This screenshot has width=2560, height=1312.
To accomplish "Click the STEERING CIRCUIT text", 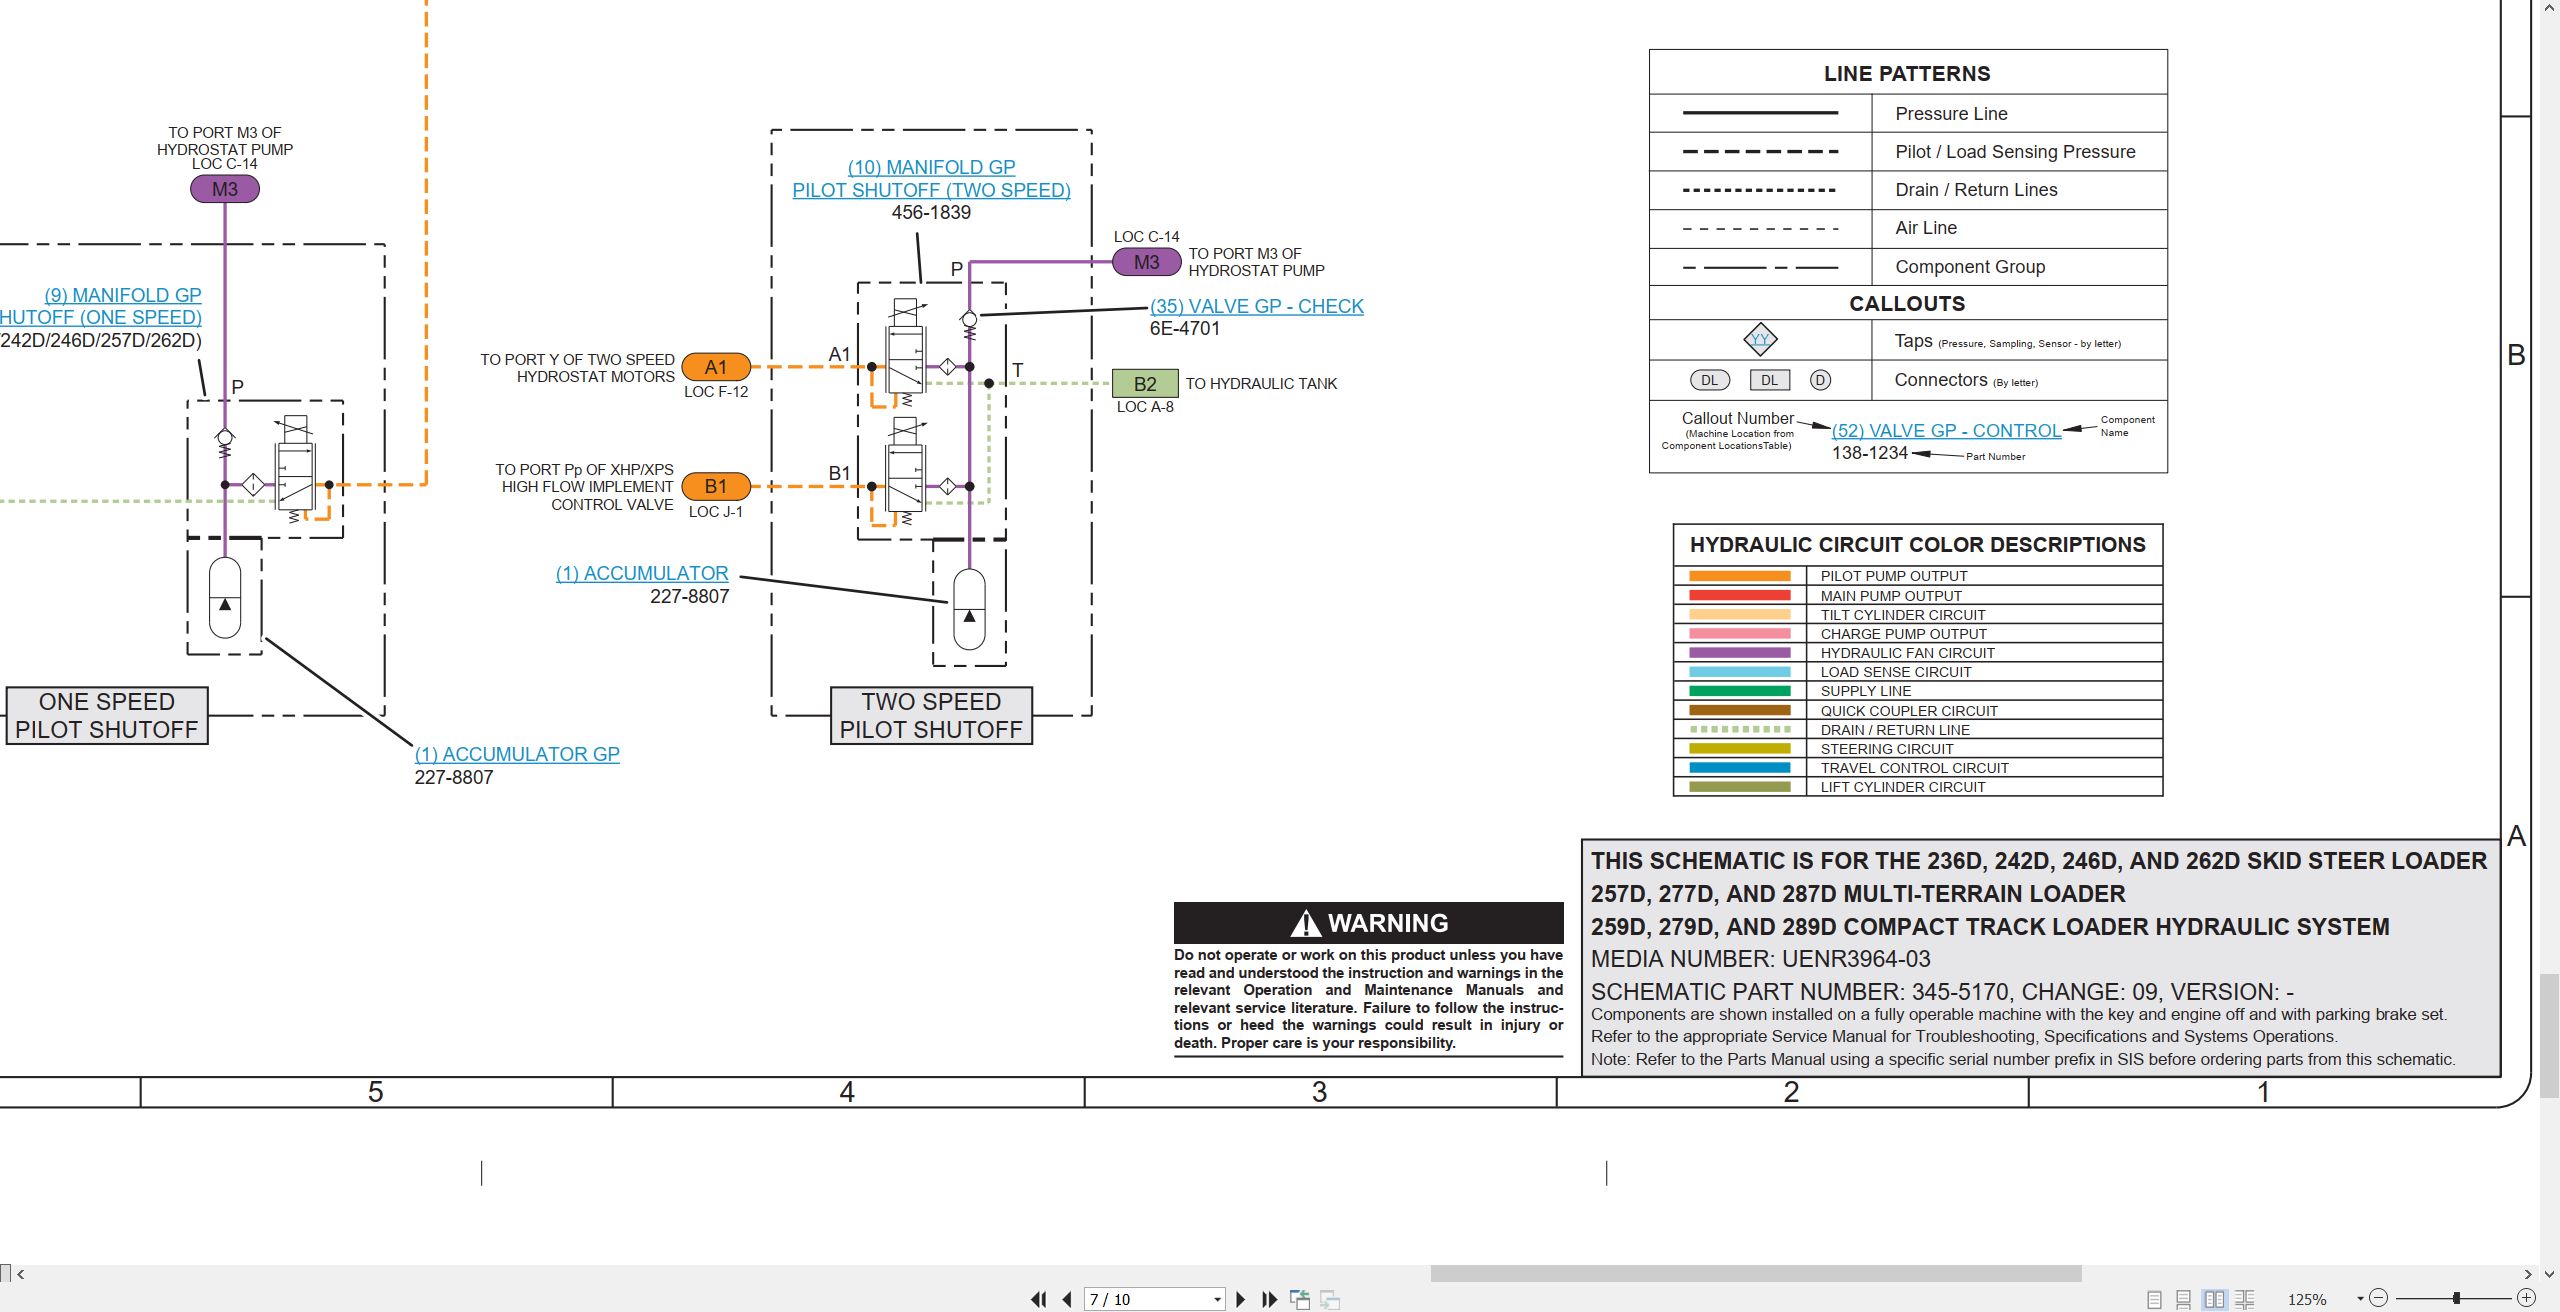I will coord(1886,749).
